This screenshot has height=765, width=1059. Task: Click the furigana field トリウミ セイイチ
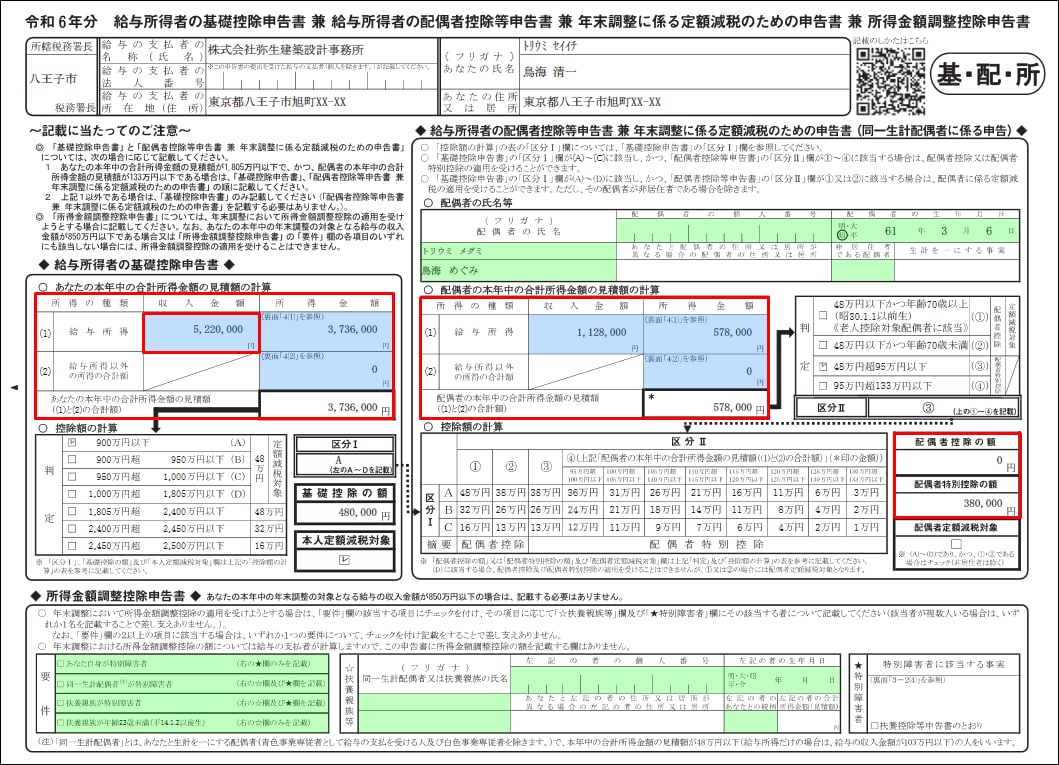click(683, 46)
